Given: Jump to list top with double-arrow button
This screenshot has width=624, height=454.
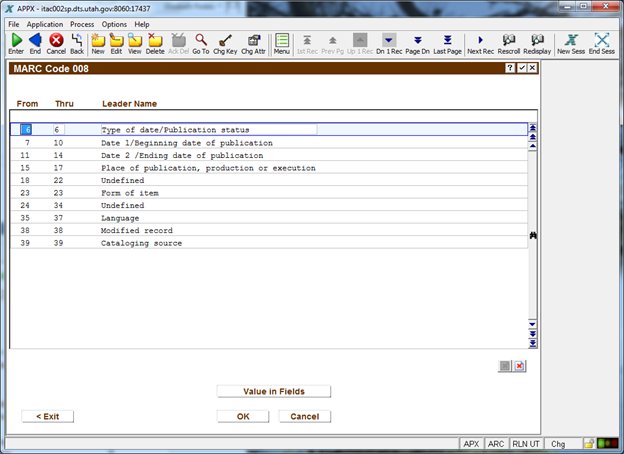Looking at the screenshot, I should (533, 128).
